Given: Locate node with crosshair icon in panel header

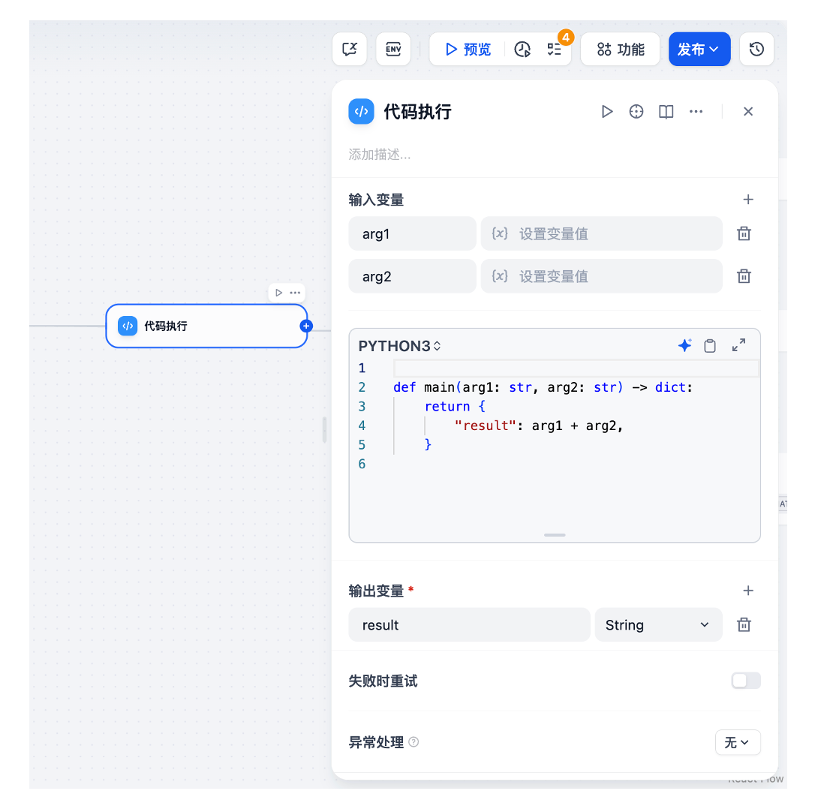Looking at the screenshot, I should (x=636, y=111).
